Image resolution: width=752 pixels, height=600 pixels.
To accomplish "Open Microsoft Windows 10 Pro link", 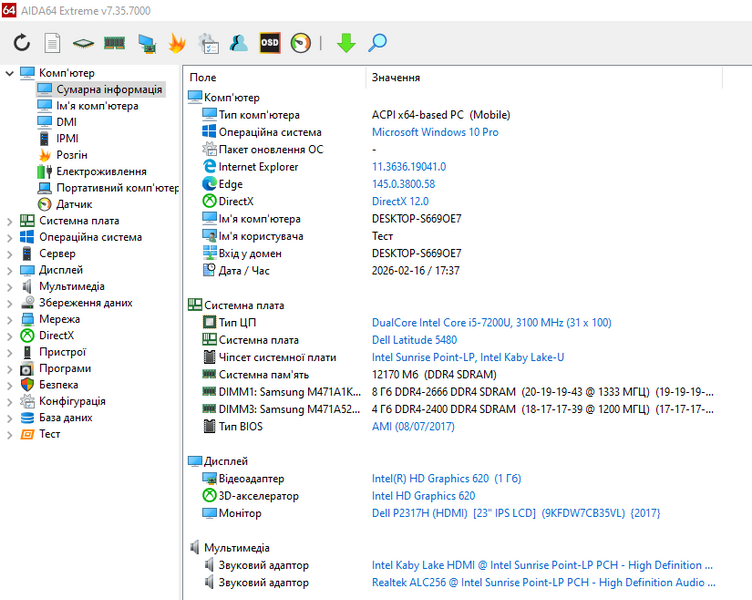I will point(435,132).
